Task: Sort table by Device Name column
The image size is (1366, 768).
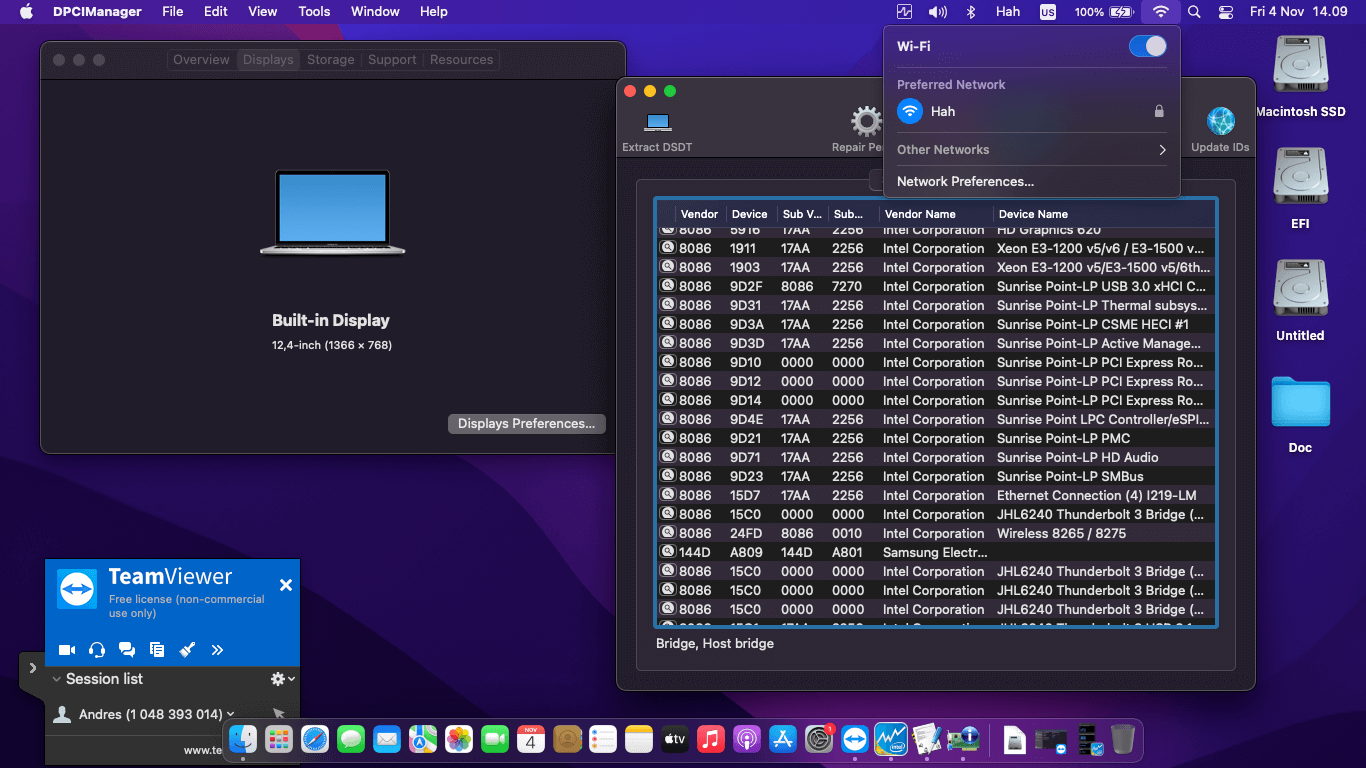Action: pos(1105,214)
